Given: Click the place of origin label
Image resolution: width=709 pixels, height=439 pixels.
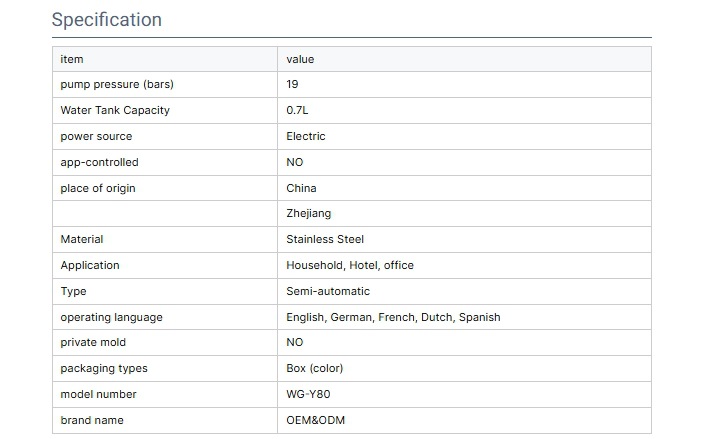Looking at the screenshot, I should coord(98,188).
